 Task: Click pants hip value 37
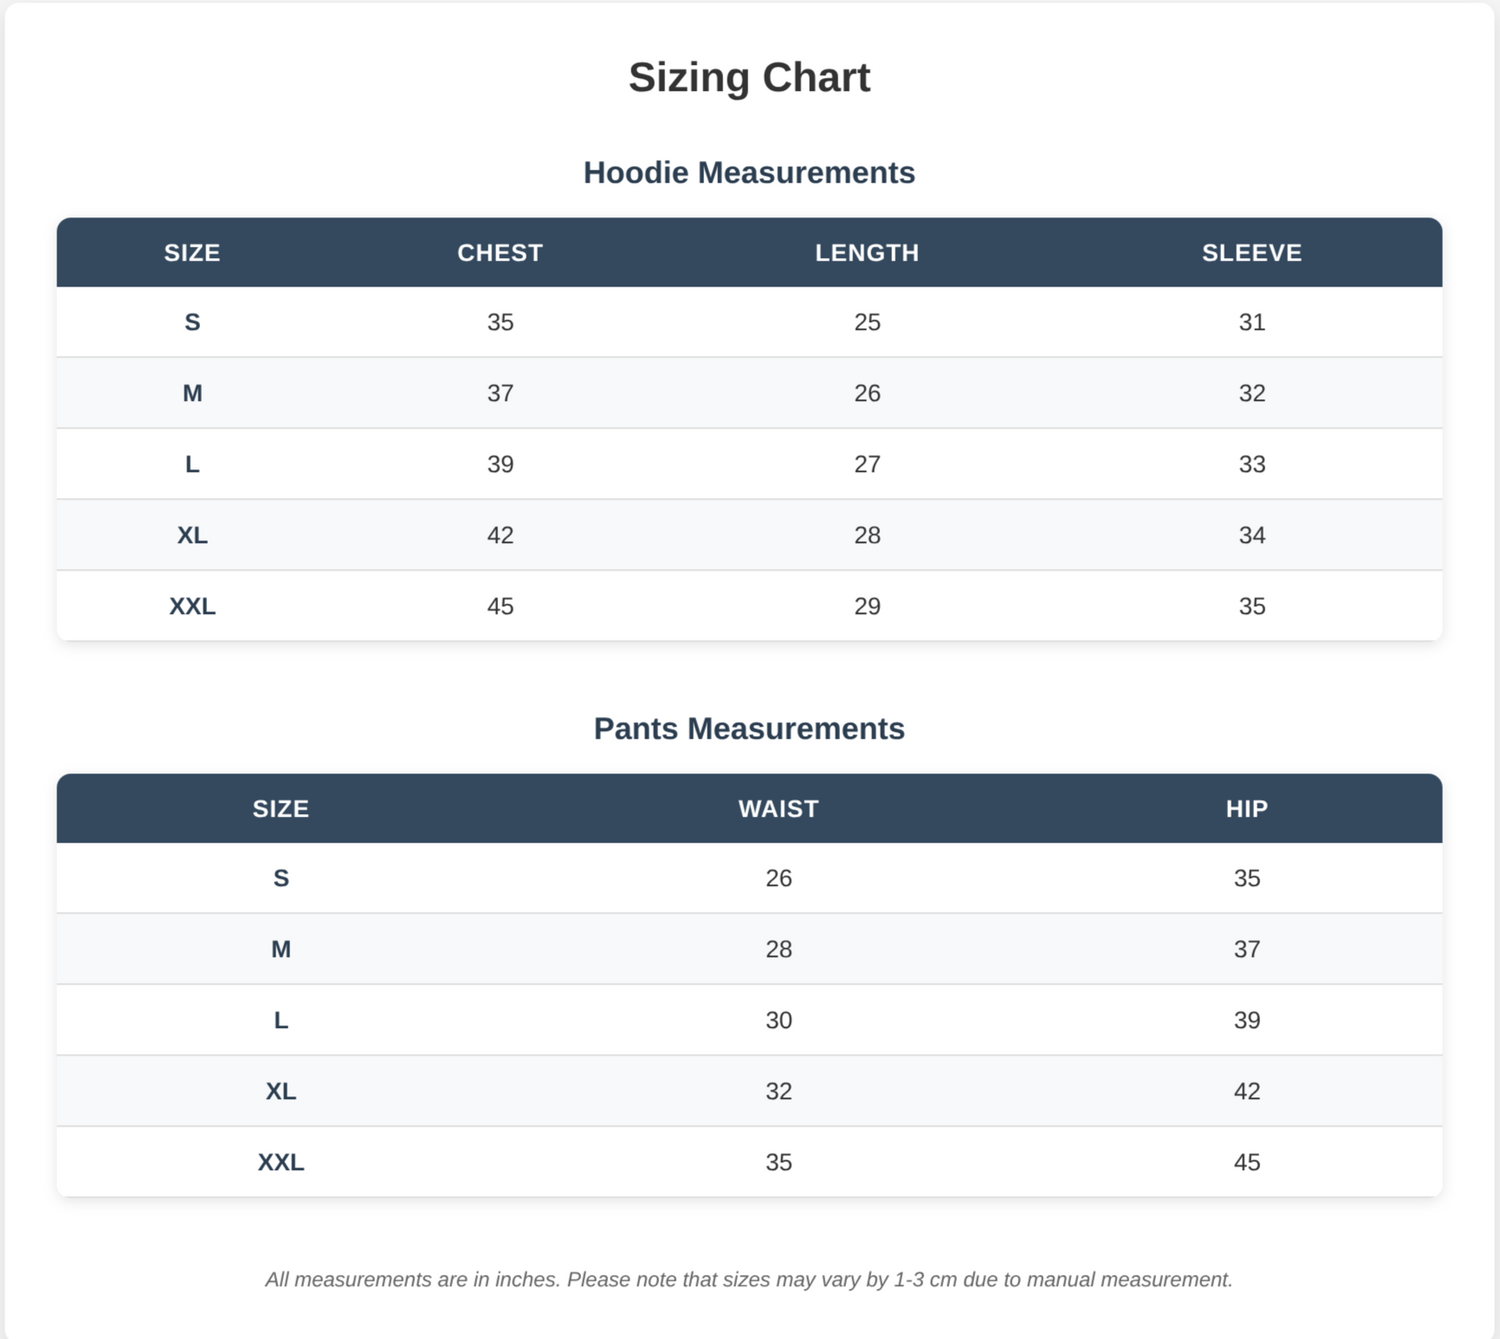tap(1247, 949)
